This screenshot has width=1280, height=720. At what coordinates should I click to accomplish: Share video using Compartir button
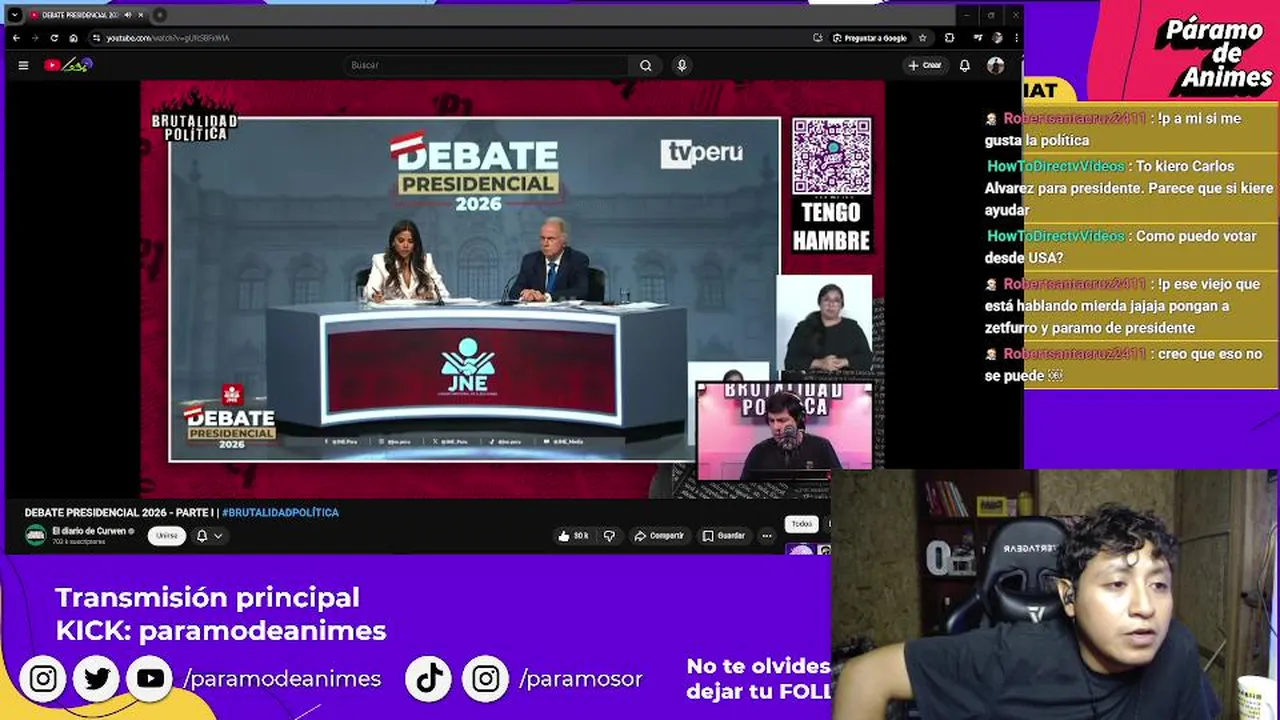coord(659,536)
